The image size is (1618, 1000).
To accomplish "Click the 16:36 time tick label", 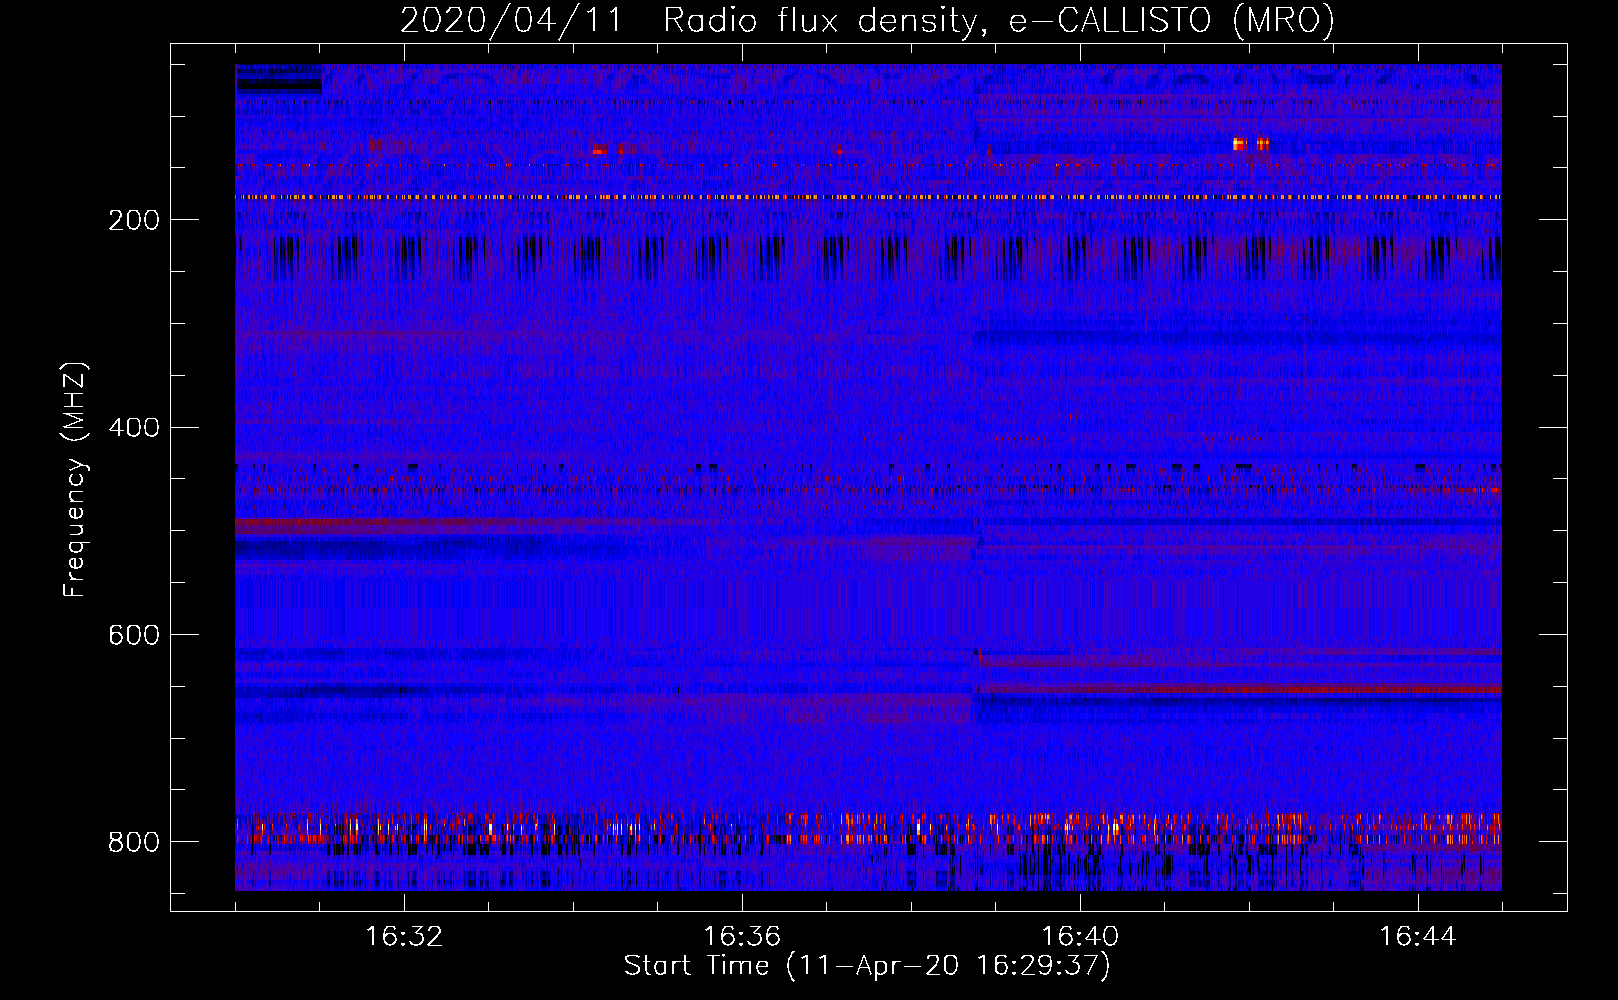I will [x=742, y=937].
